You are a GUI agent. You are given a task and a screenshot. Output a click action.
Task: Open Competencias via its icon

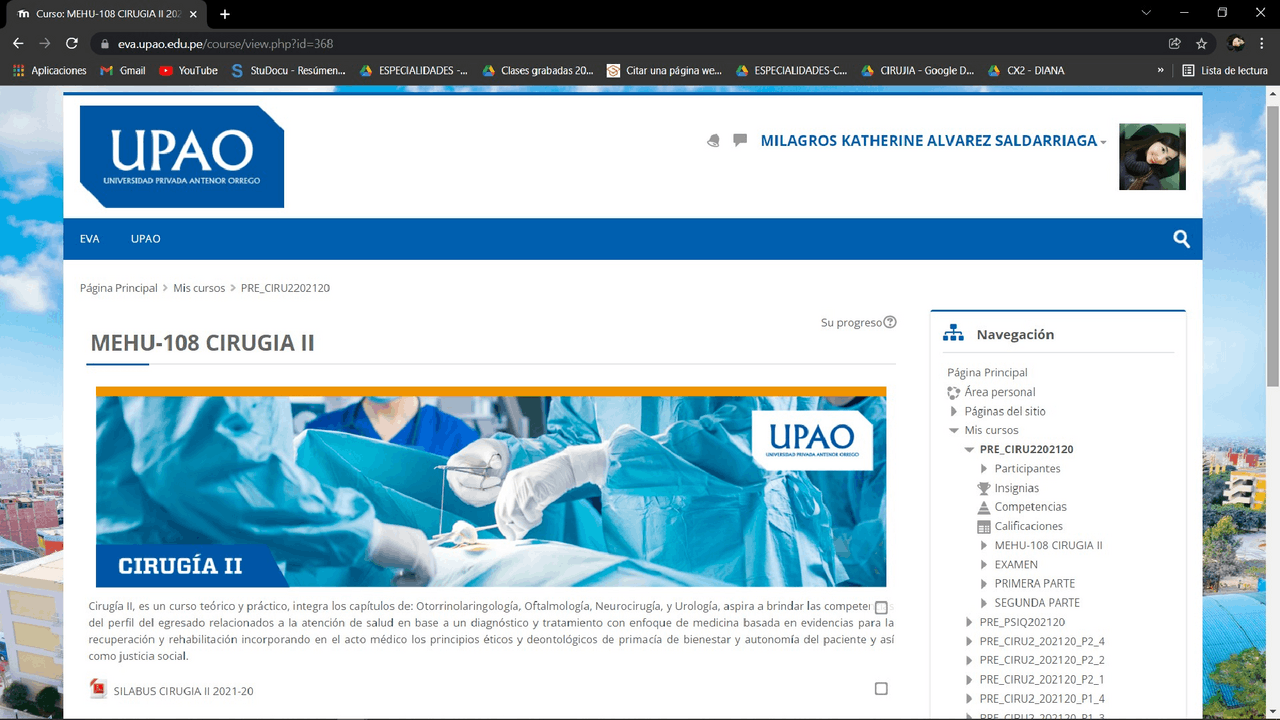coord(984,506)
